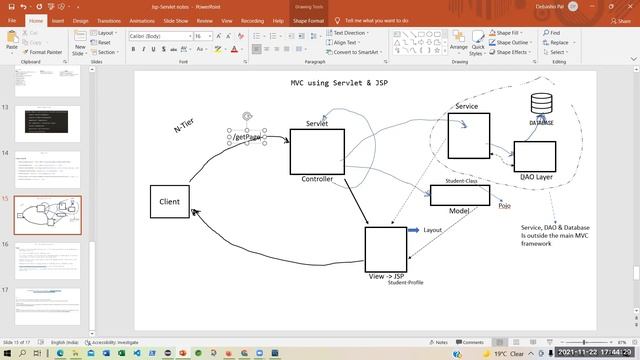
Task: Click the Format Painter button
Action: click(x=43, y=52)
